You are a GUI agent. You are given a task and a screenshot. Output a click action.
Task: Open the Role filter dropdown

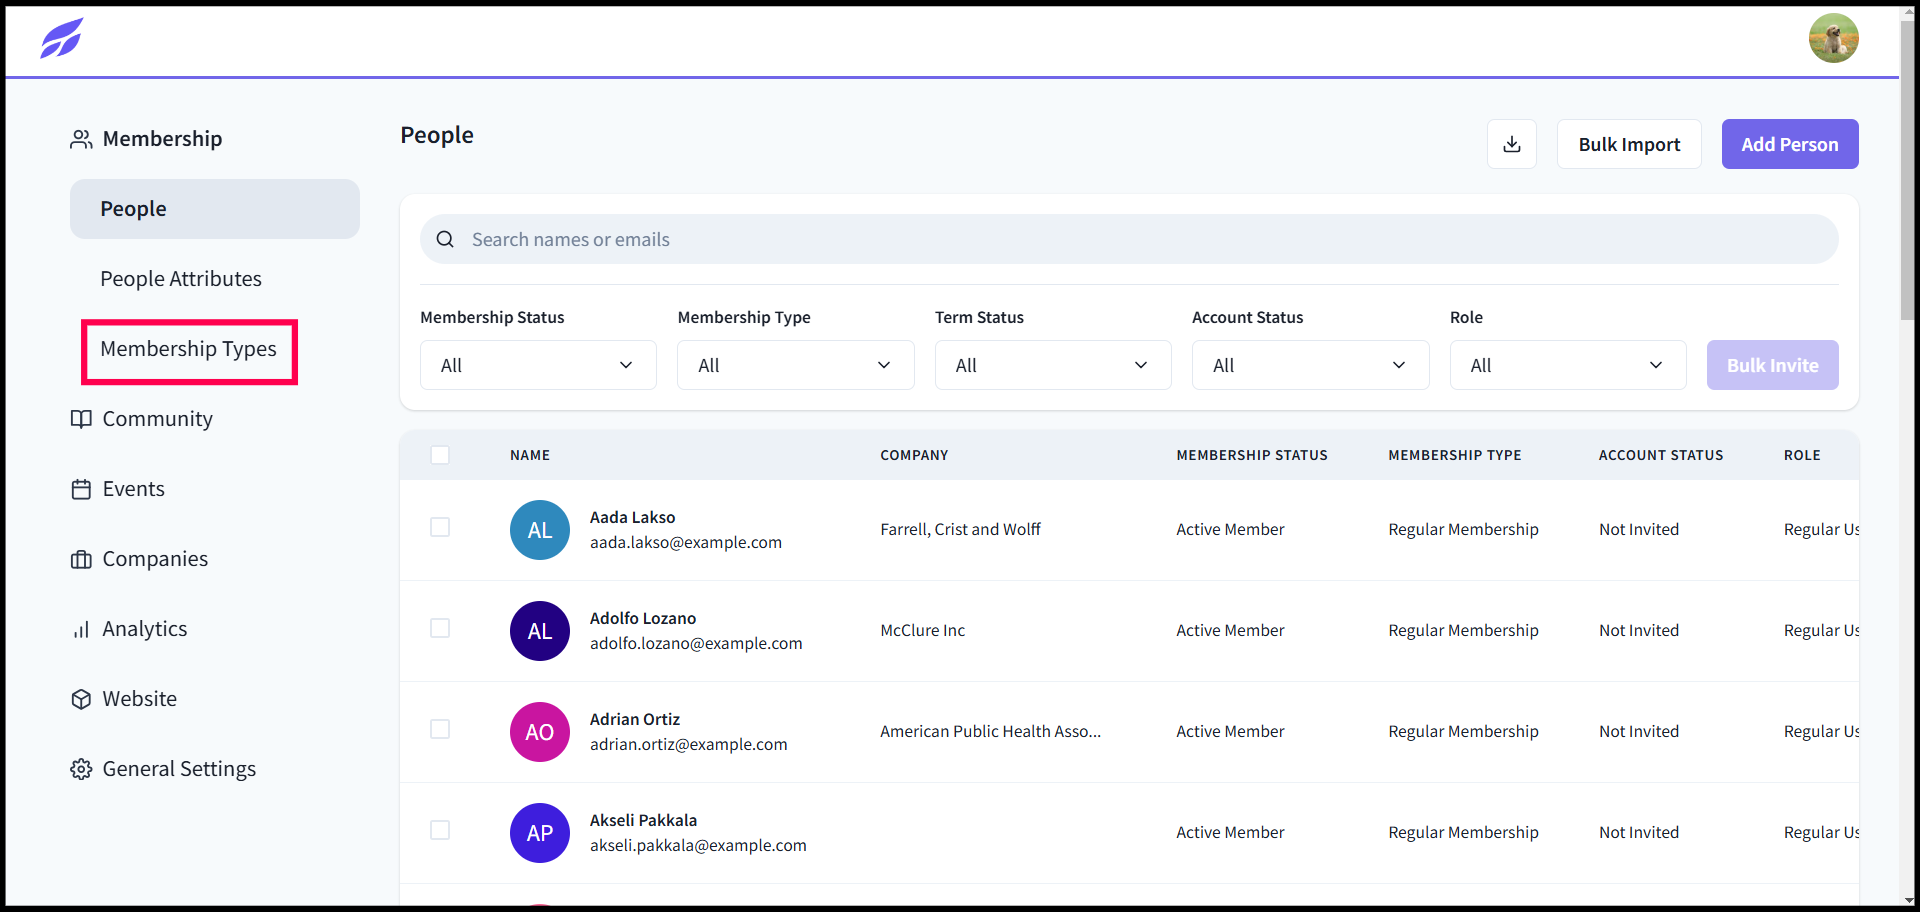(1567, 365)
